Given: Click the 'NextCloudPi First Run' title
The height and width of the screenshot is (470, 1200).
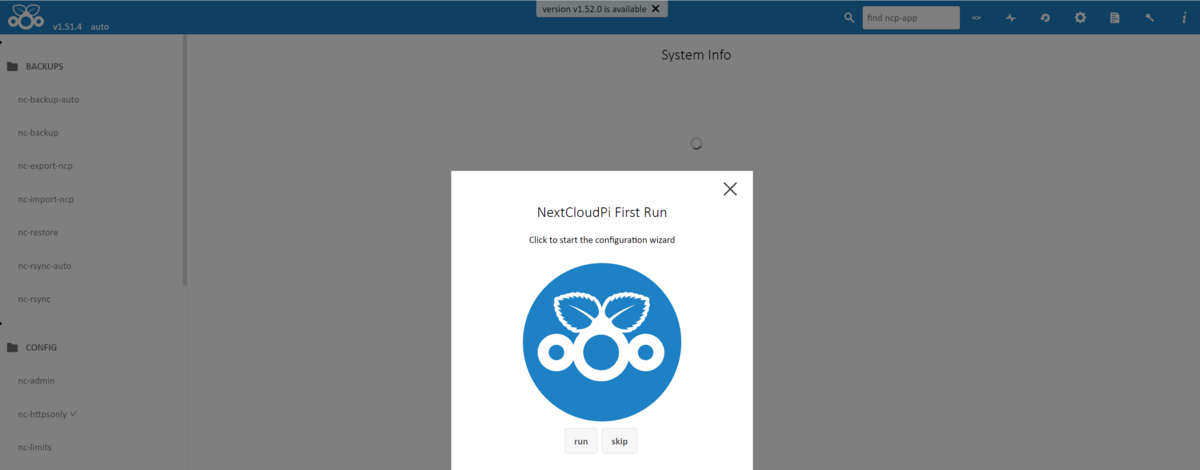Looking at the screenshot, I should [602, 213].
